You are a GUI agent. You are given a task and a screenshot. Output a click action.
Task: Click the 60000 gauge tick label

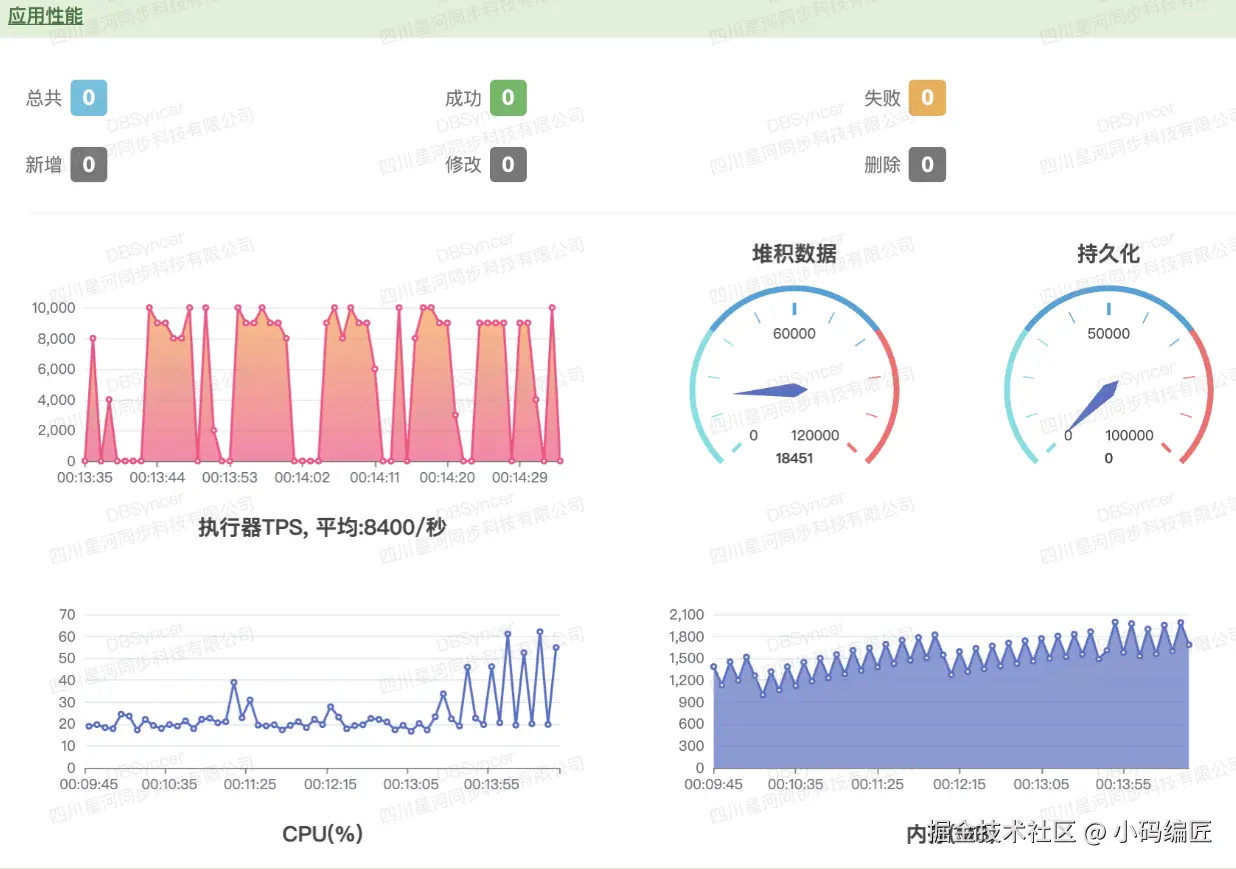[794, 334]
